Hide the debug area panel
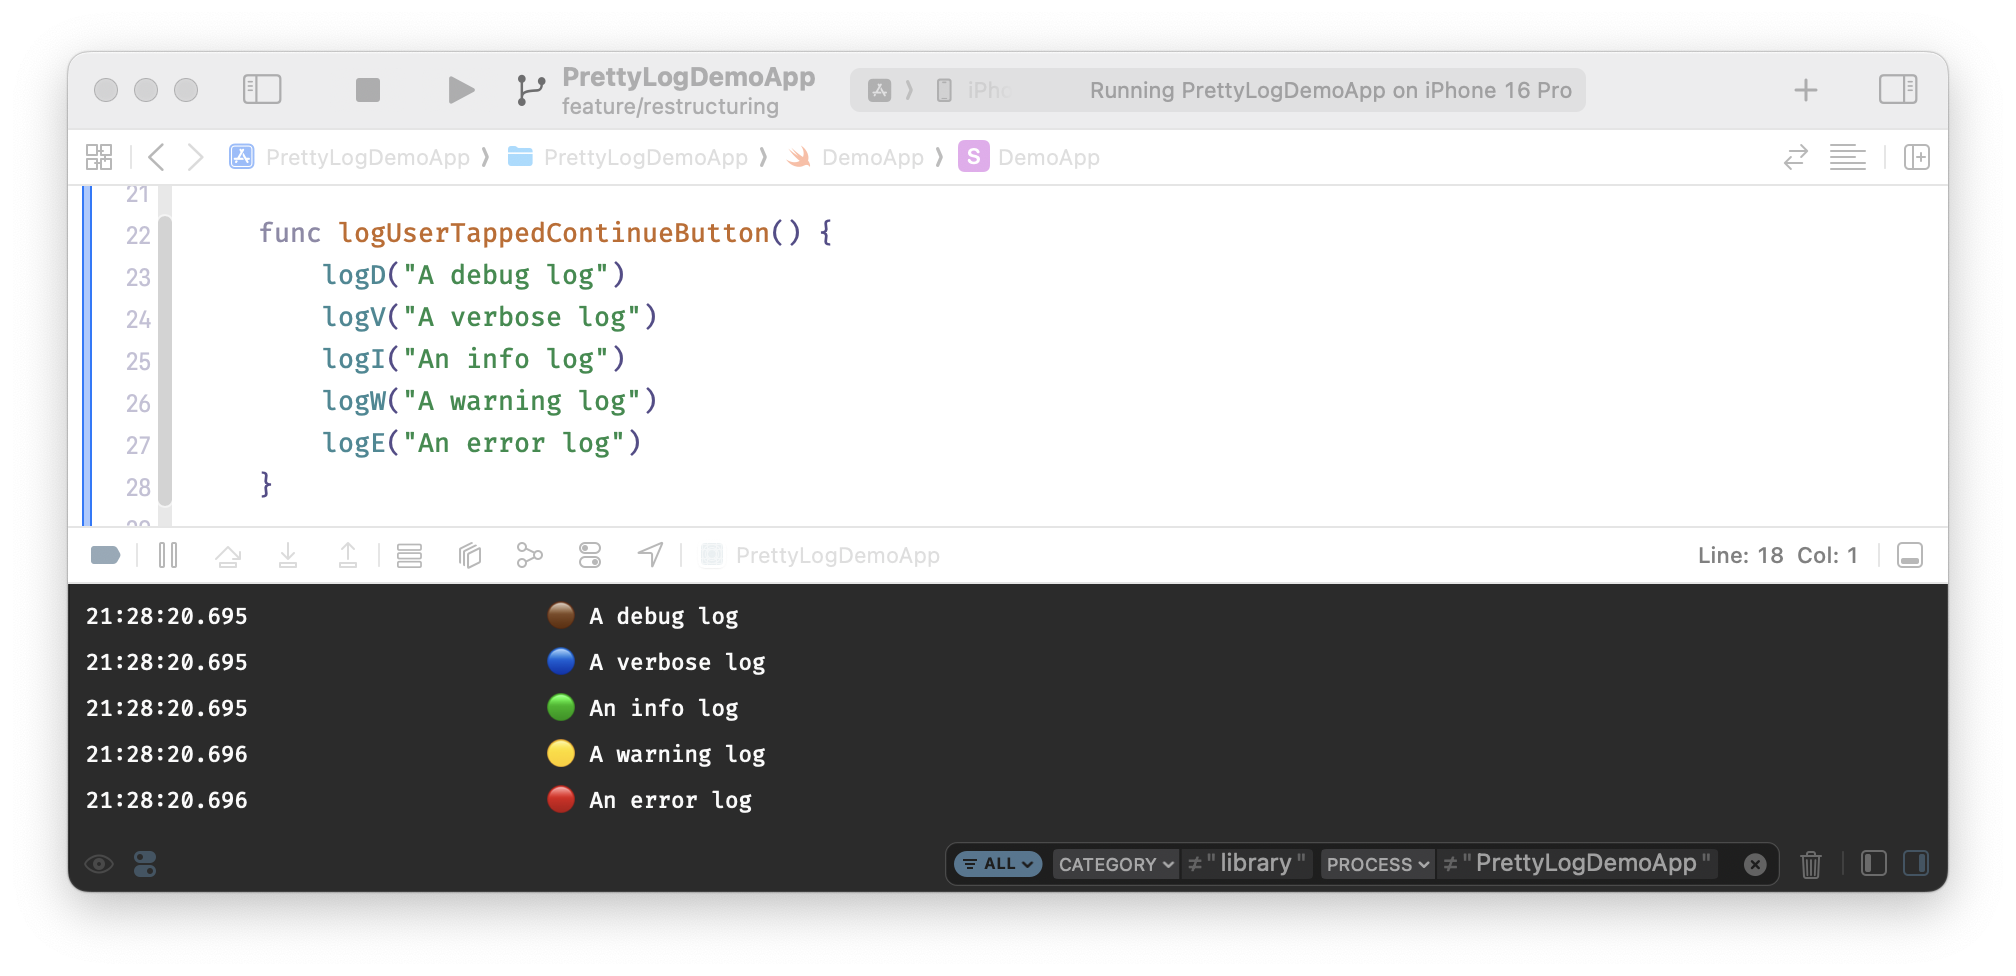Viewport: 2016px width, 976px height. (x=1910, y=555)
